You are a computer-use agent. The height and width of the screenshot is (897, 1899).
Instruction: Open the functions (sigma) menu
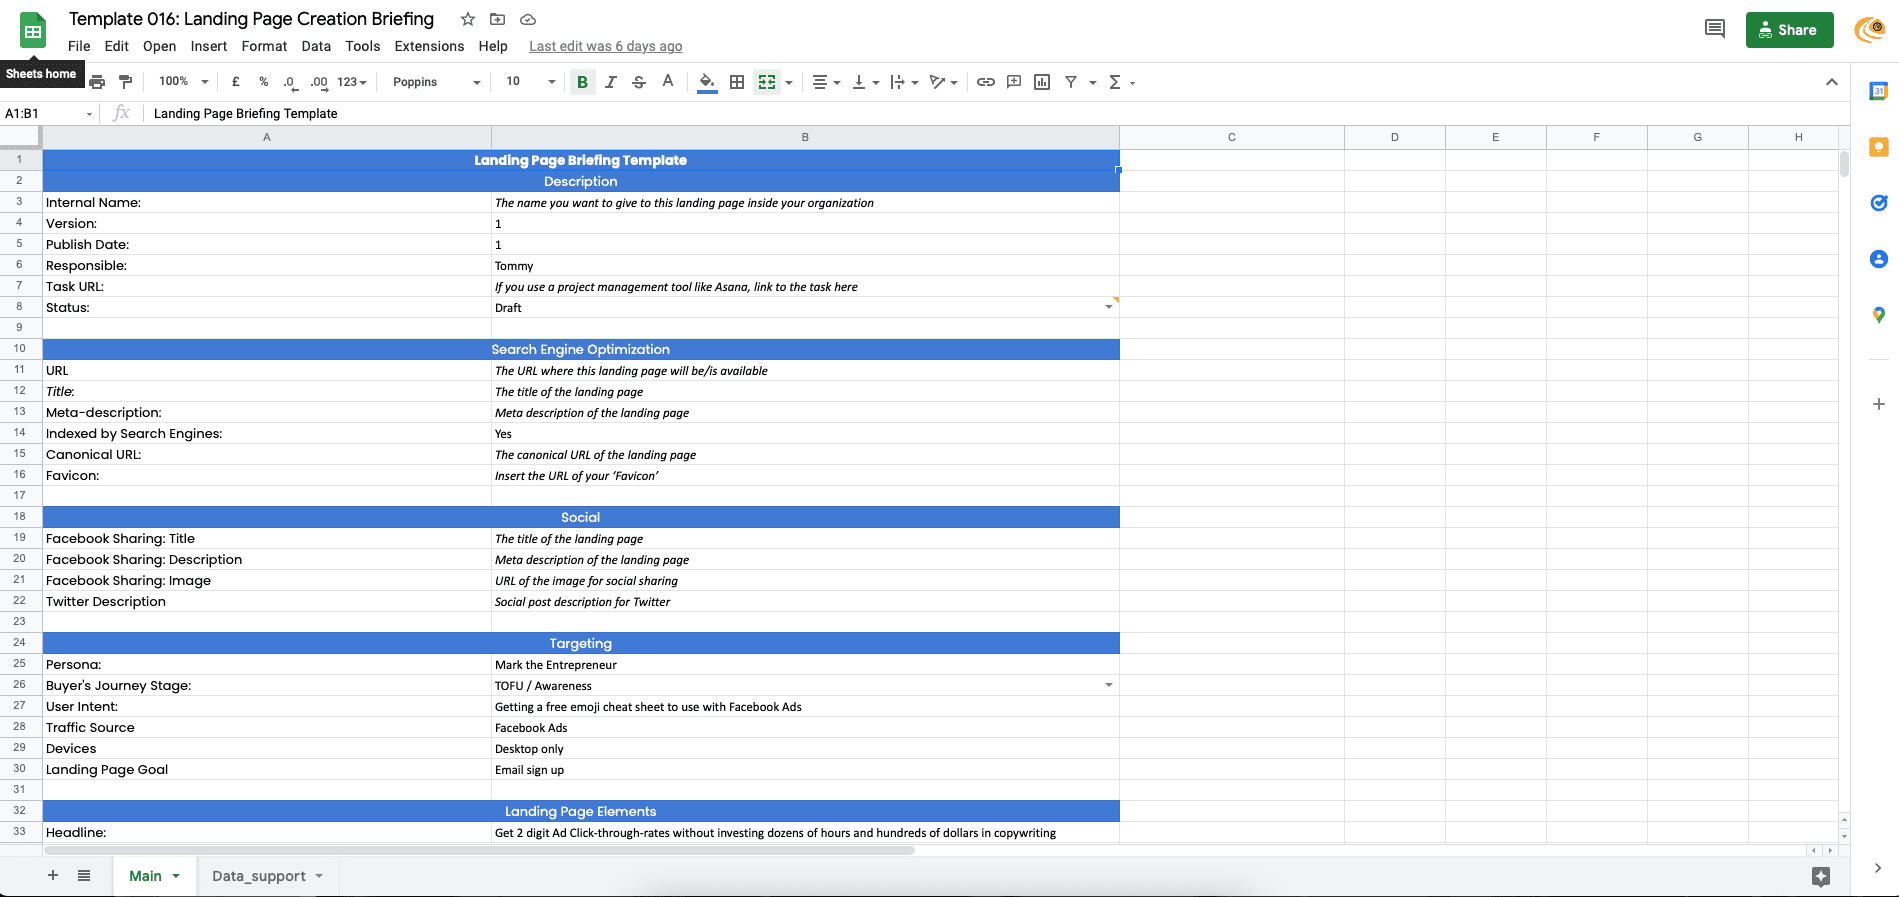click(1121, 82)
